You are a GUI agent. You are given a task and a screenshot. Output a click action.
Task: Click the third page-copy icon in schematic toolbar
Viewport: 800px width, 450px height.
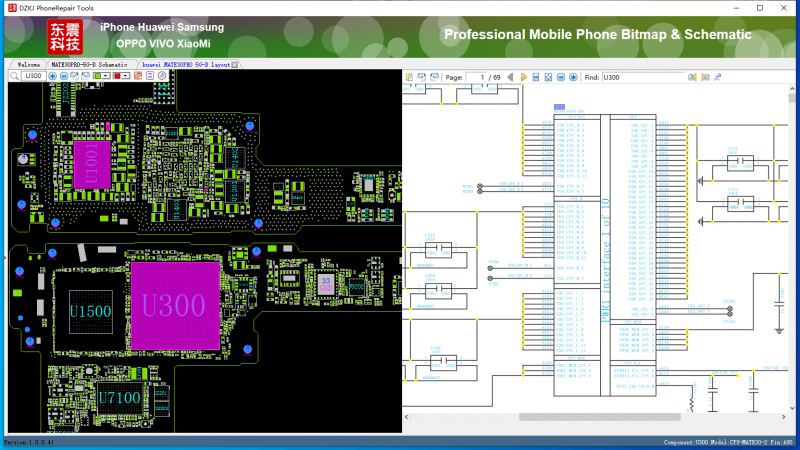434,77
